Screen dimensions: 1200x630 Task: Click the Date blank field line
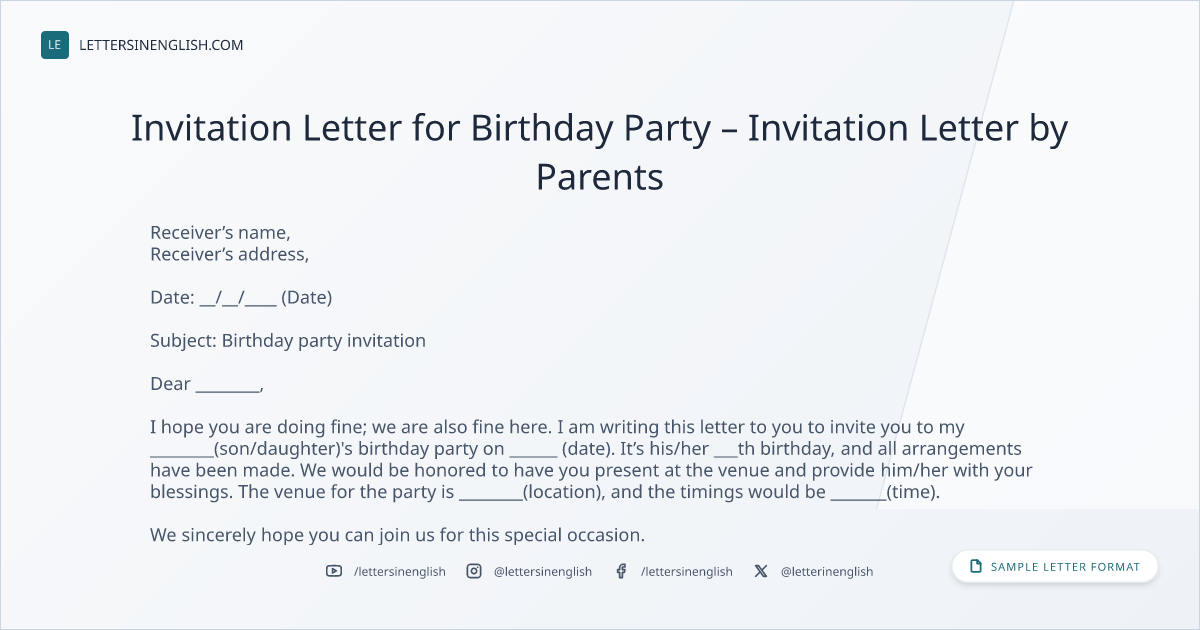tap(241, 297)
